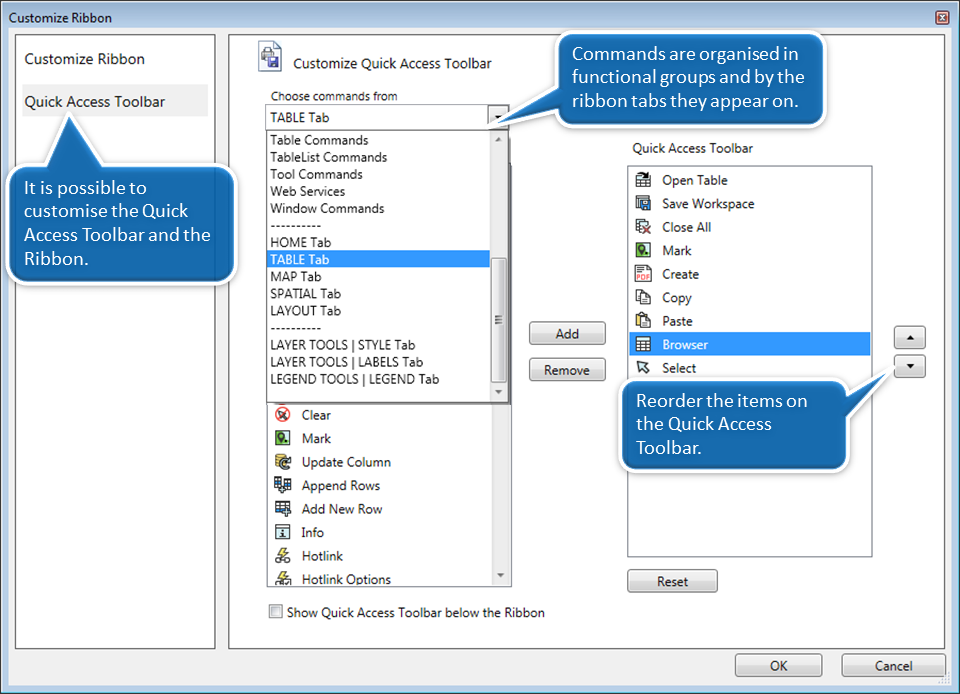Click commands list scrollbar down arrow
The width and height of the screenshot is (960, 694).
(501, 575)
